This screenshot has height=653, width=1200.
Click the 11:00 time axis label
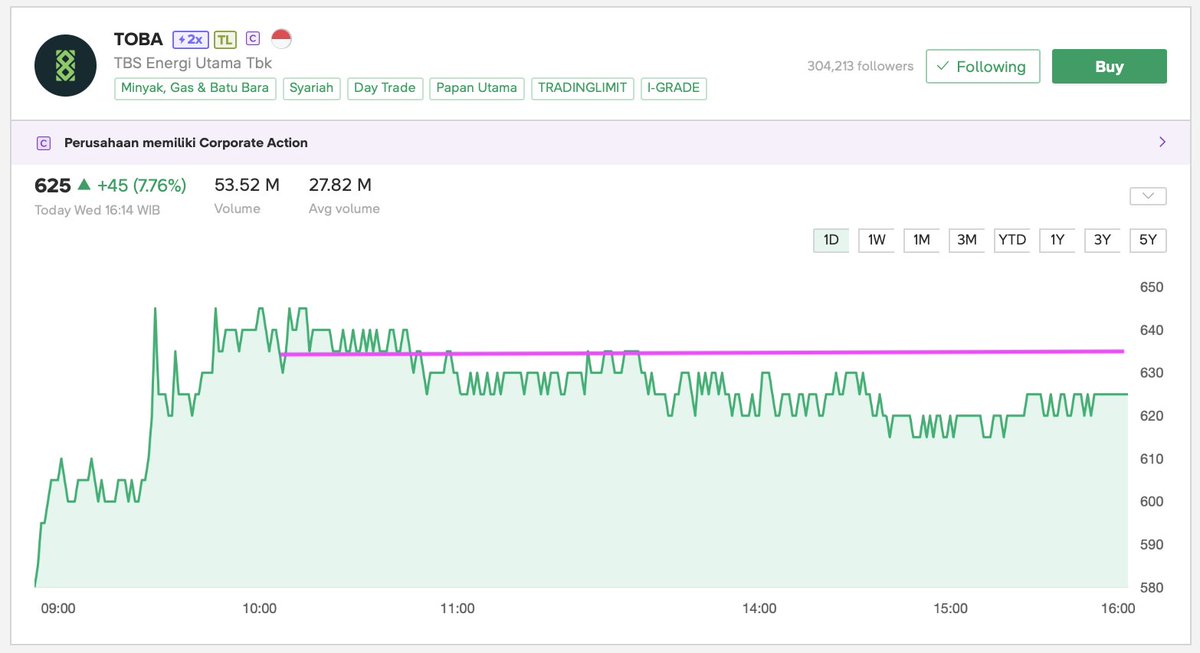[457, 608]
